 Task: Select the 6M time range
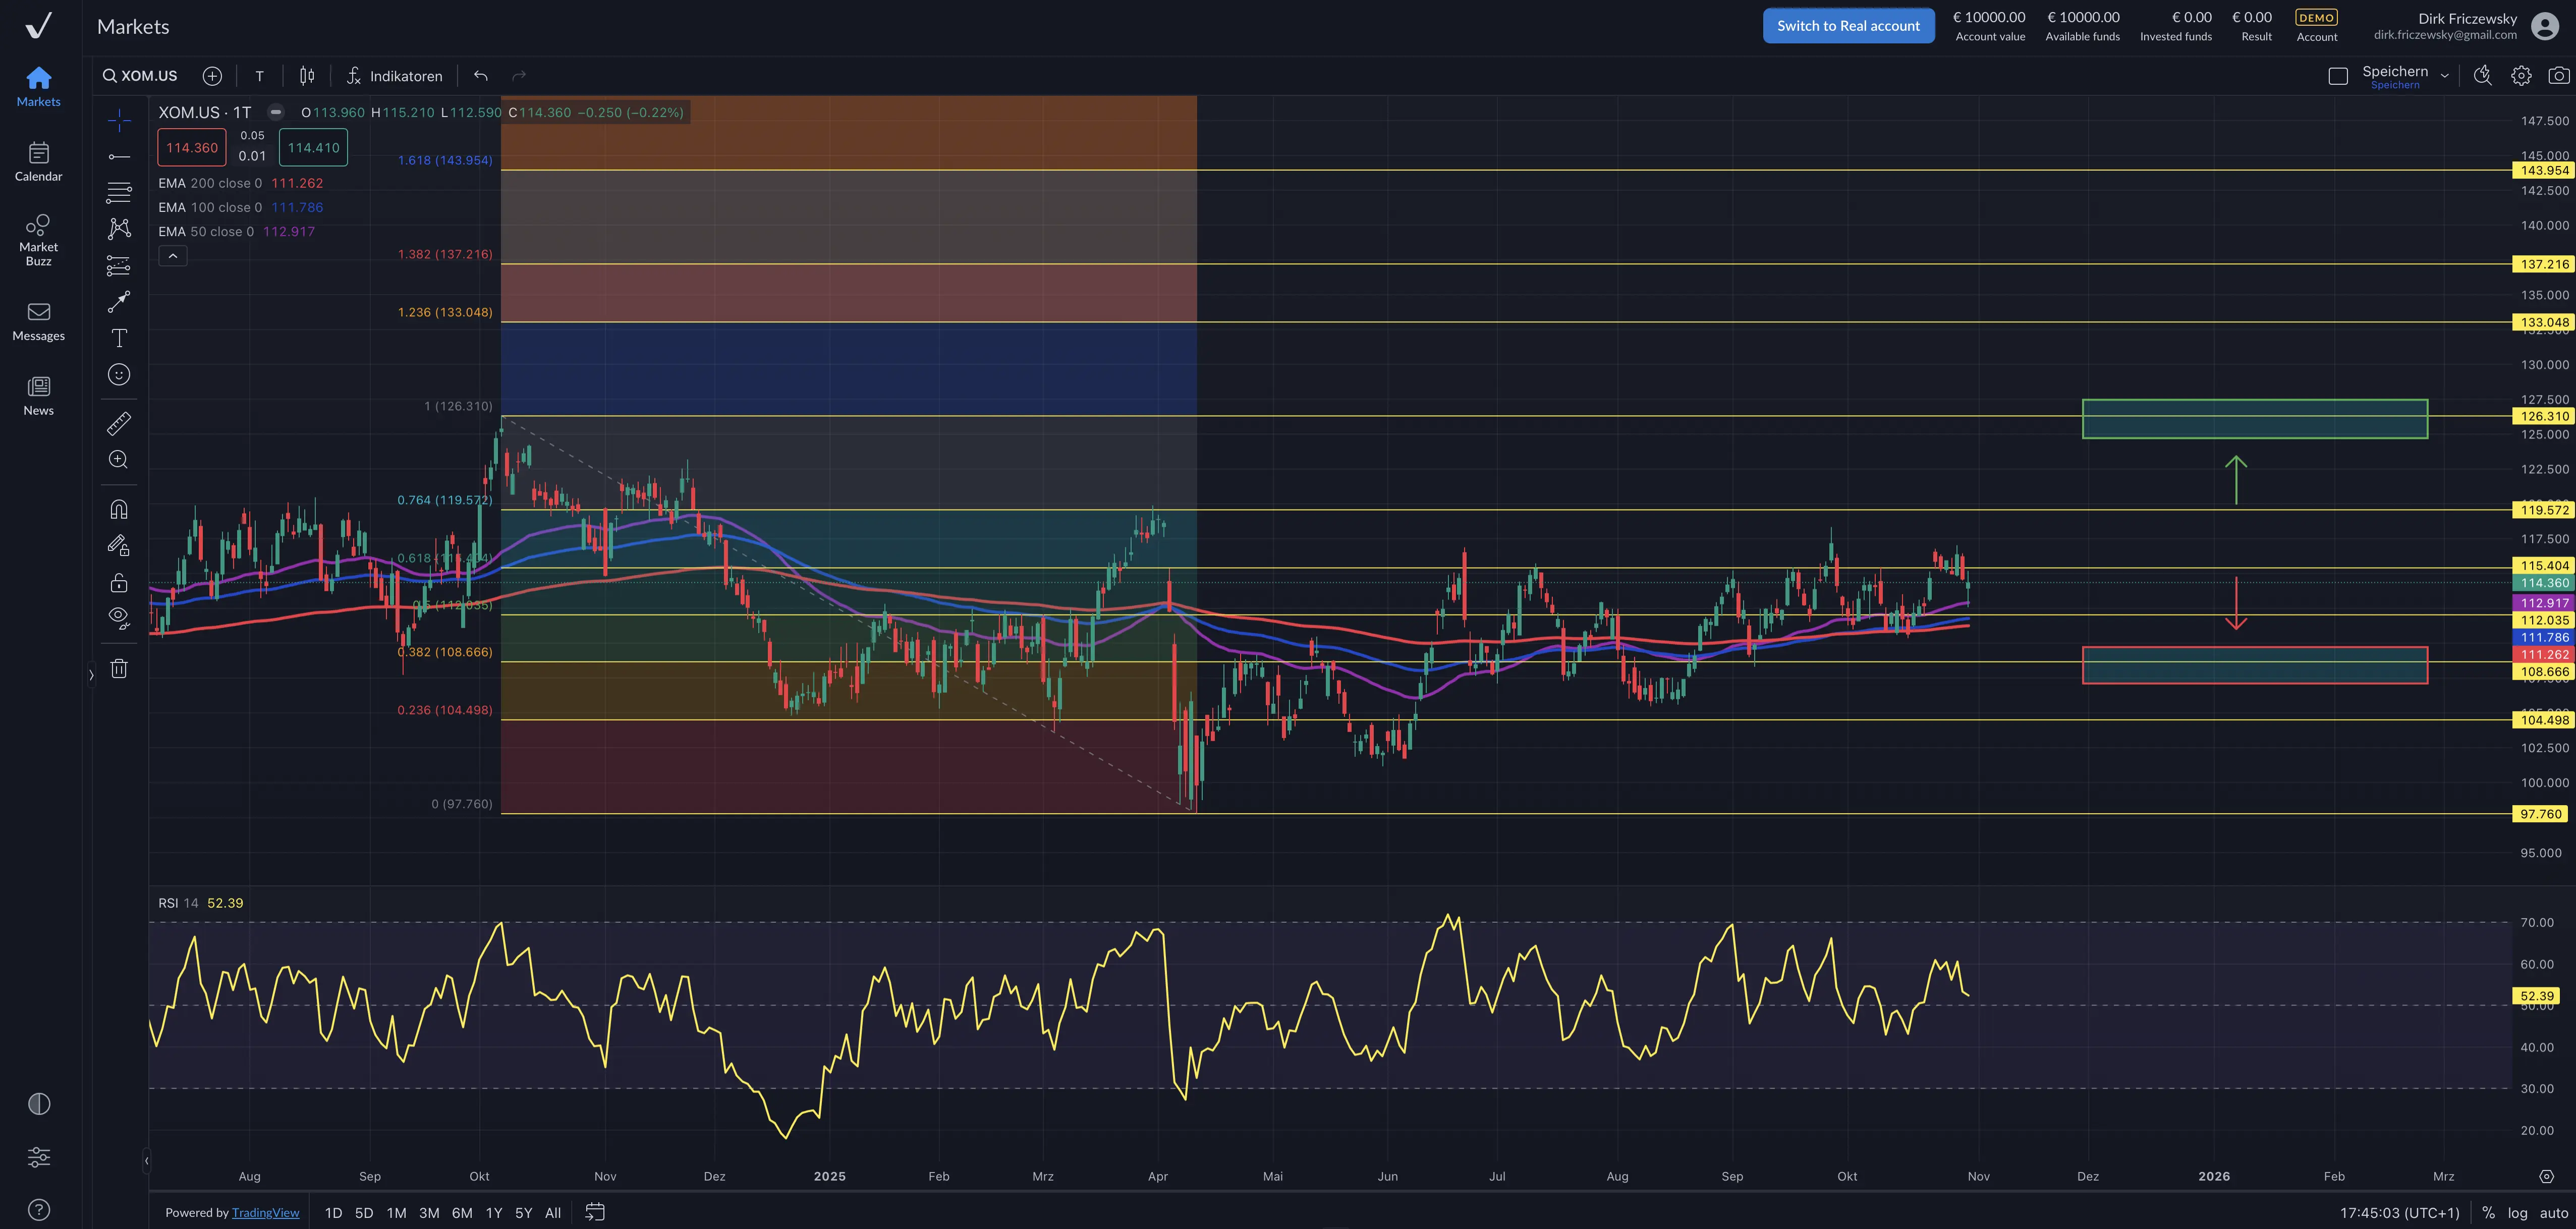[x=461, y=1212]
